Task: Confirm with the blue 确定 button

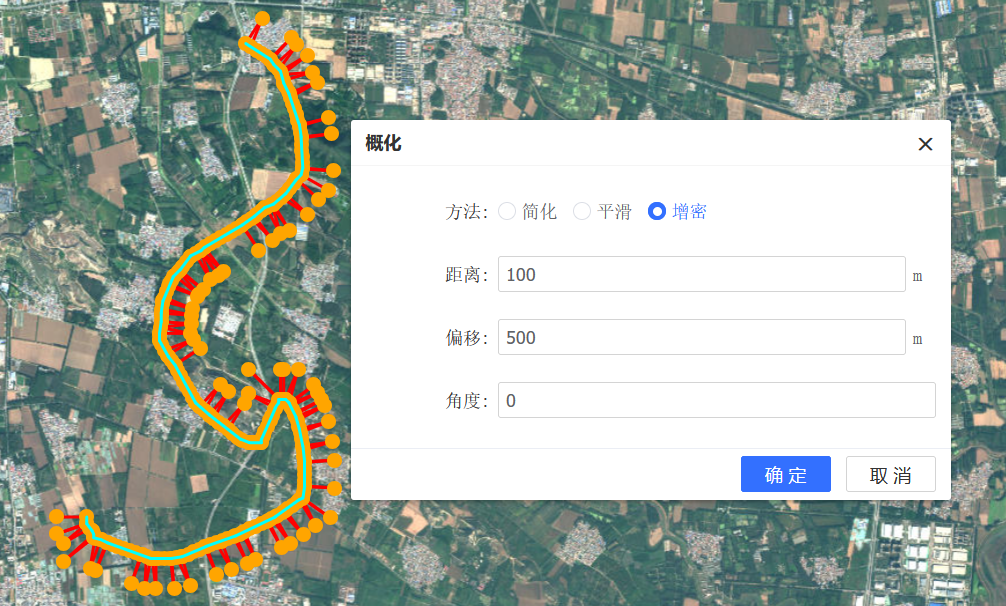Action: (785, 474)
